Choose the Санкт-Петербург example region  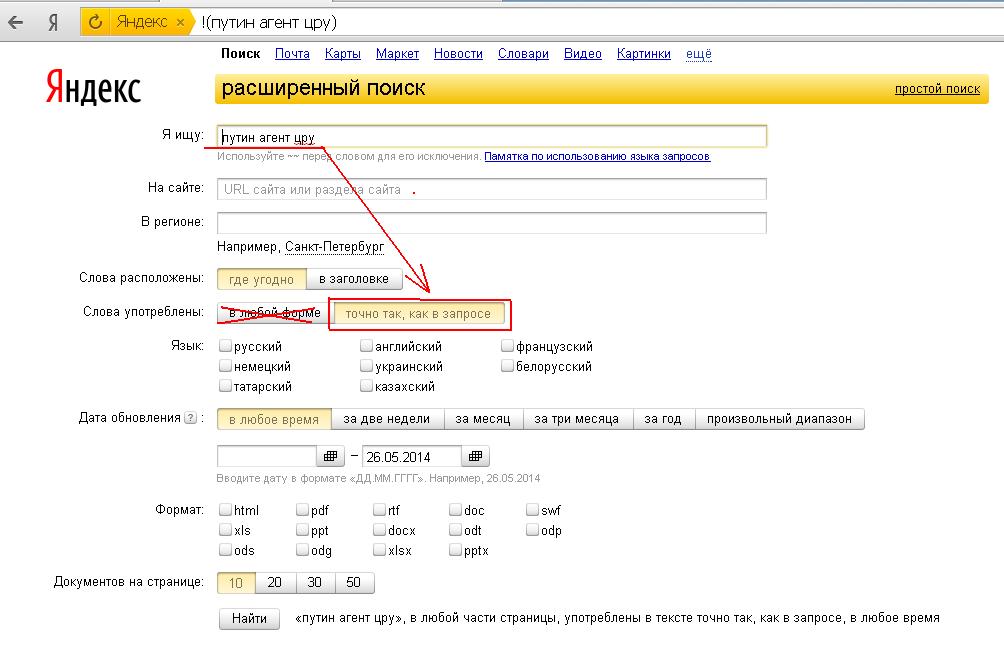[x=334, y=247]
